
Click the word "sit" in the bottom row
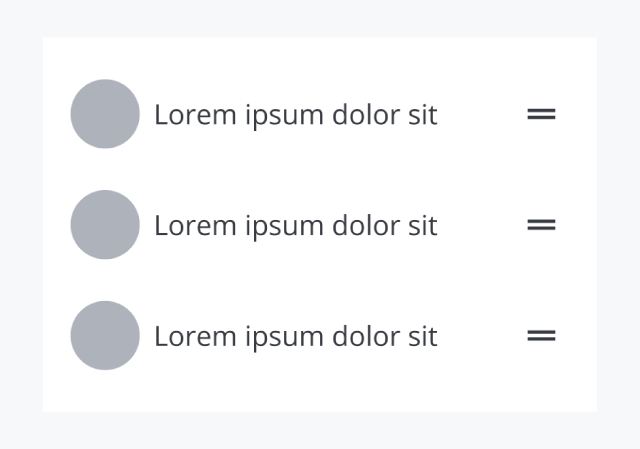(423, 337)
